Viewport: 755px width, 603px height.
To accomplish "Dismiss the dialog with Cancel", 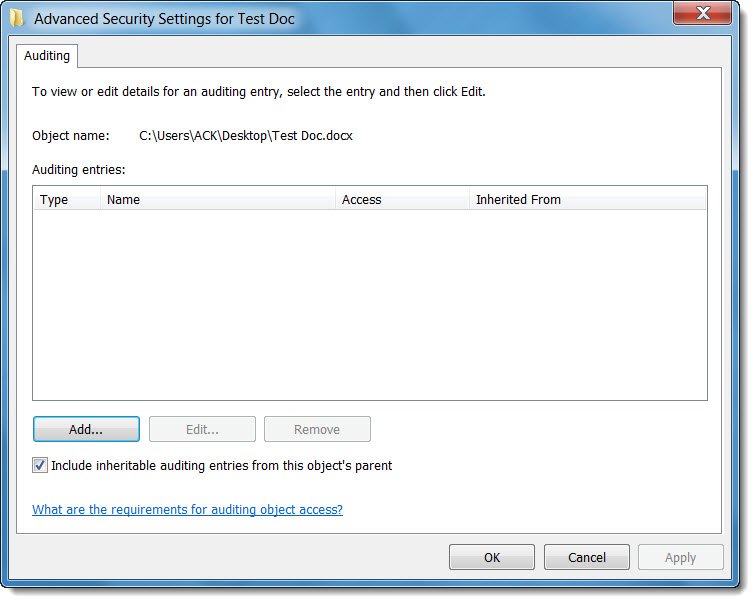I will pyautogui.click(x=587, y=557).
